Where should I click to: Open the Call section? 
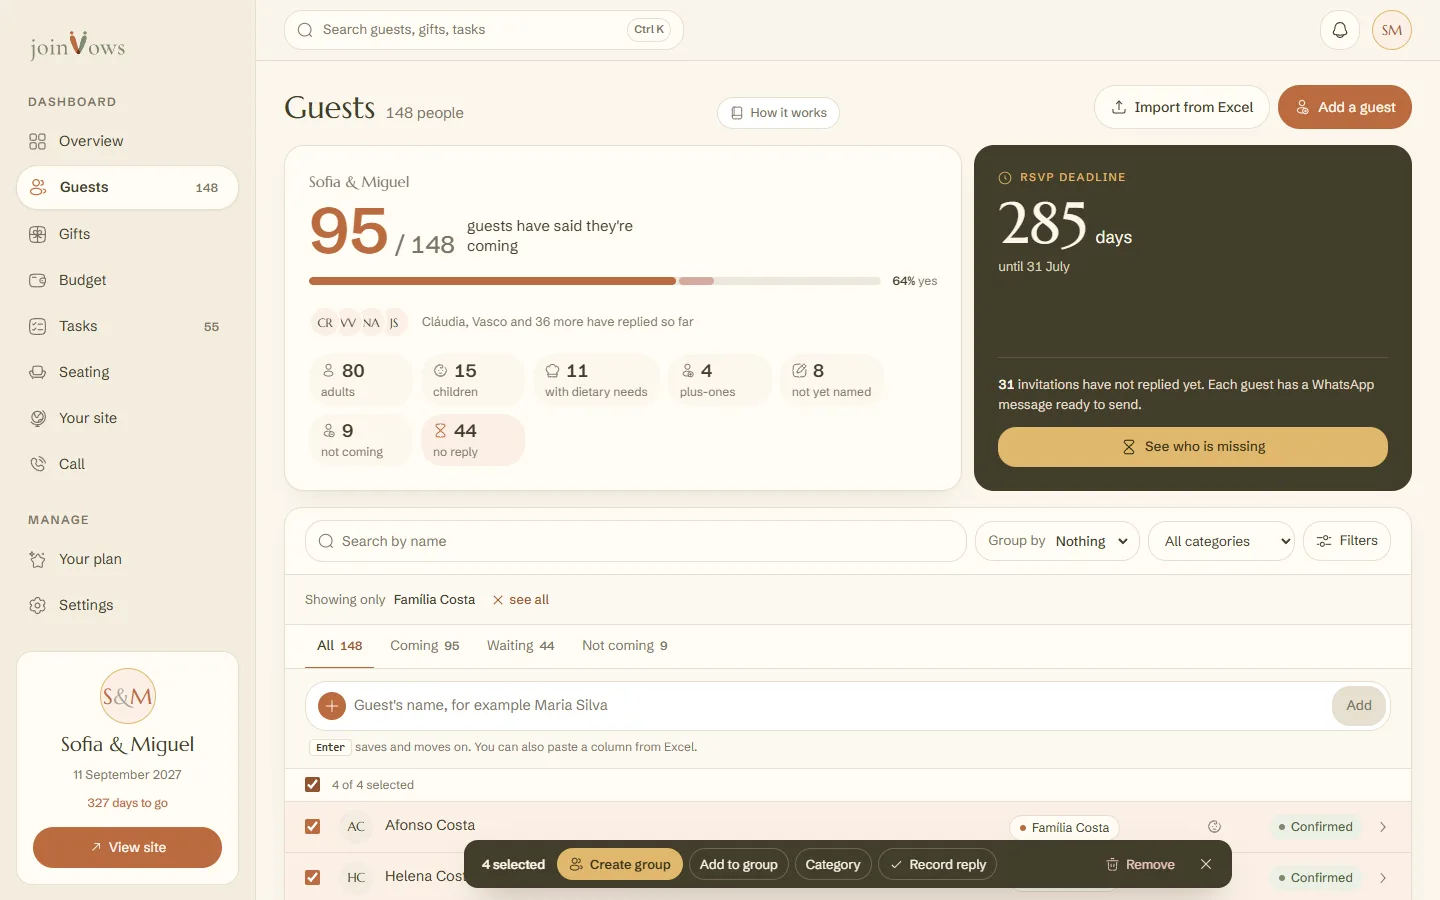128,464
